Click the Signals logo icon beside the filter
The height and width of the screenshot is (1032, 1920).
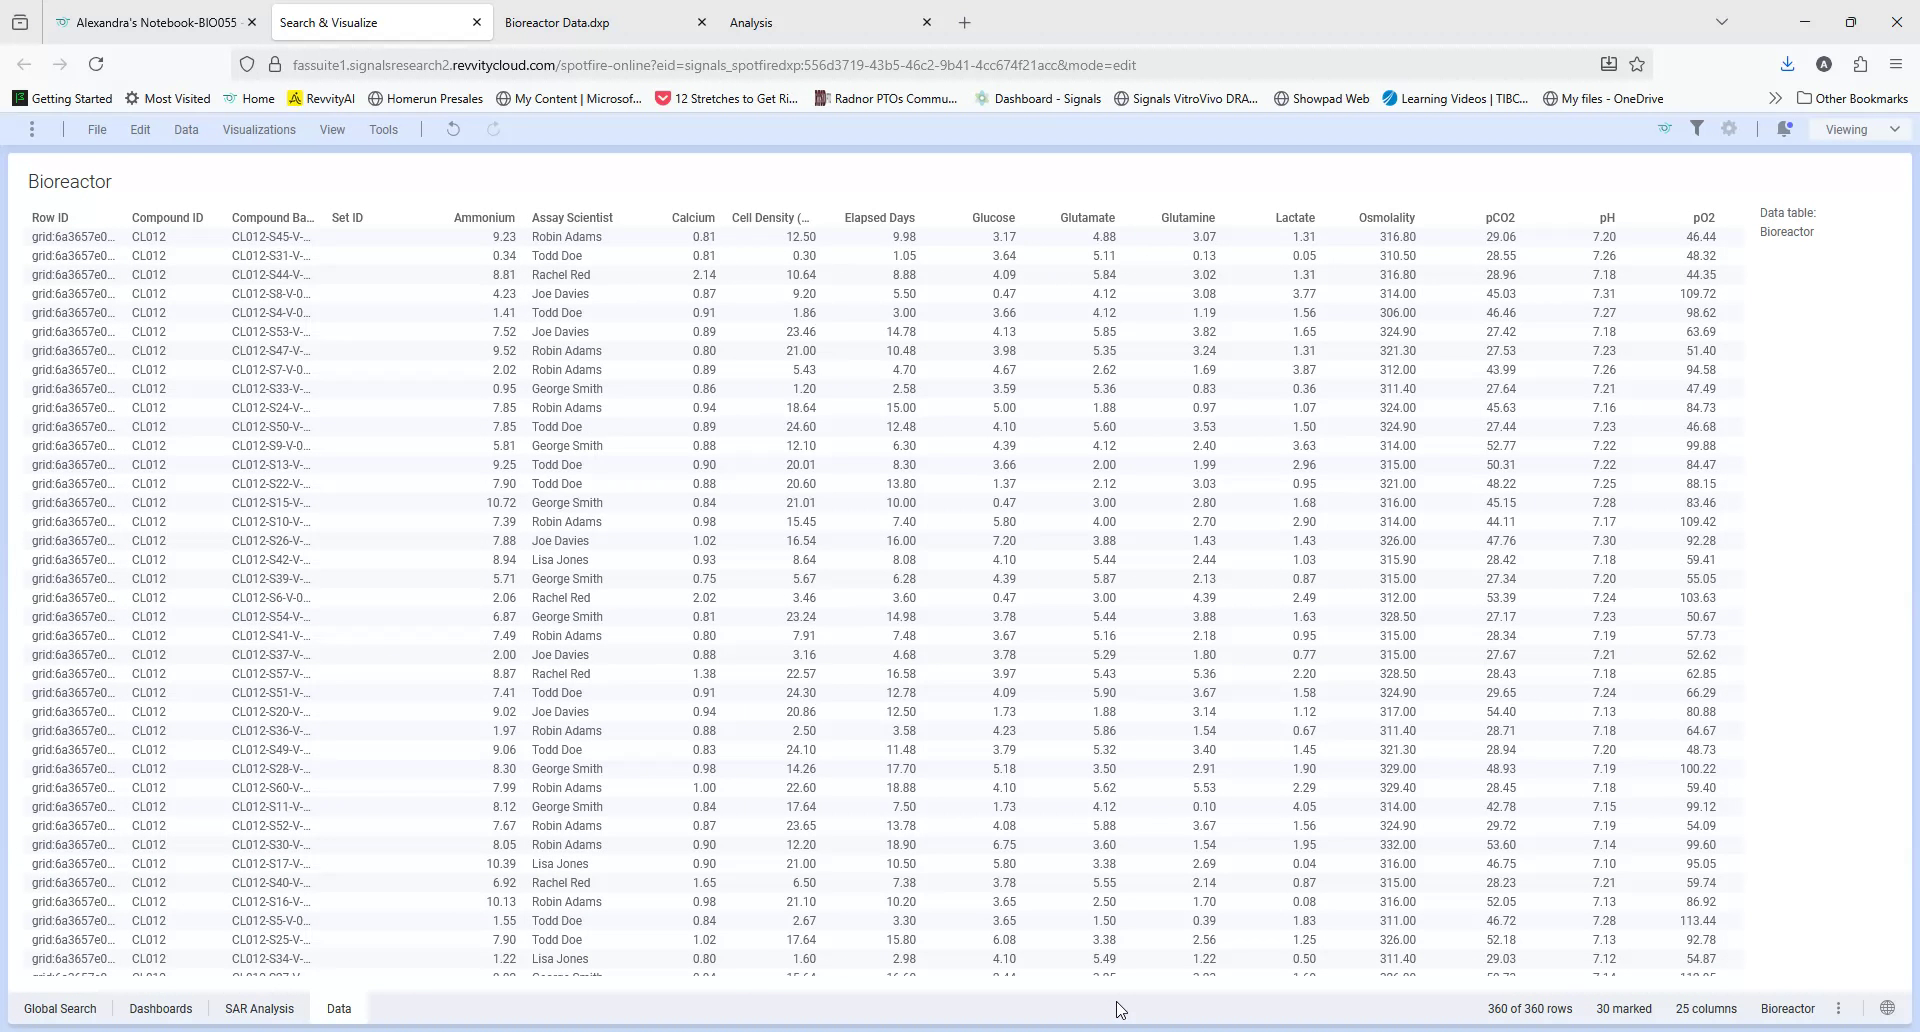tap(1664, 129)
